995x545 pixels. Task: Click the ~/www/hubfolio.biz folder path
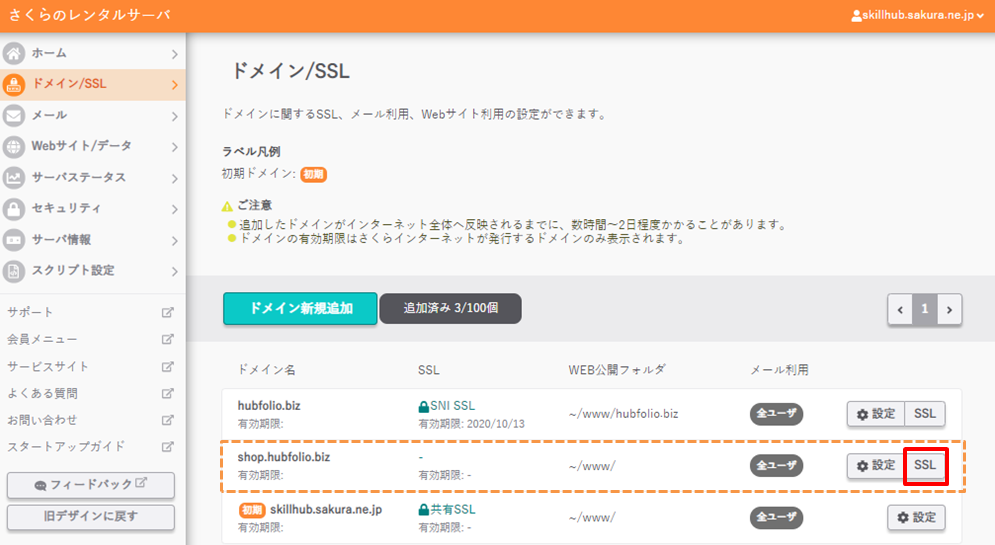click(x=623, y=414)
